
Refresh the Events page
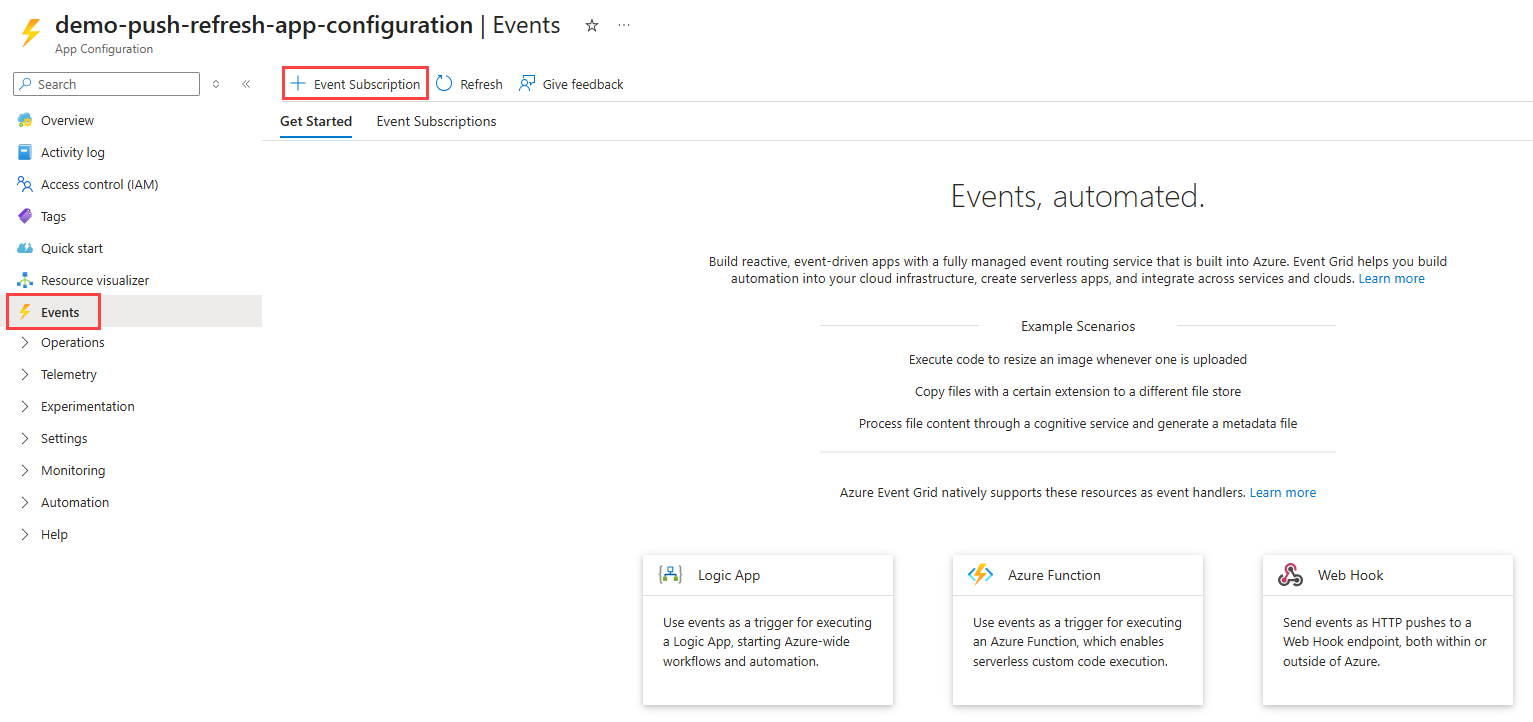click(468, 84)
